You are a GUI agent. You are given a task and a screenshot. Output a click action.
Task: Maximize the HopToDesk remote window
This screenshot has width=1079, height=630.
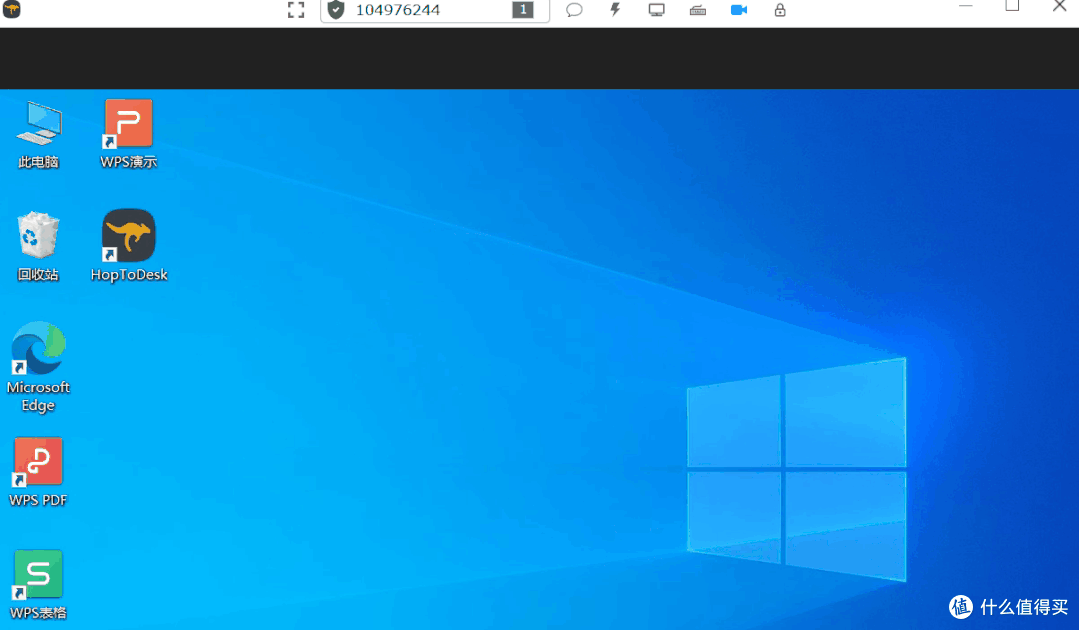point(1012,6)
